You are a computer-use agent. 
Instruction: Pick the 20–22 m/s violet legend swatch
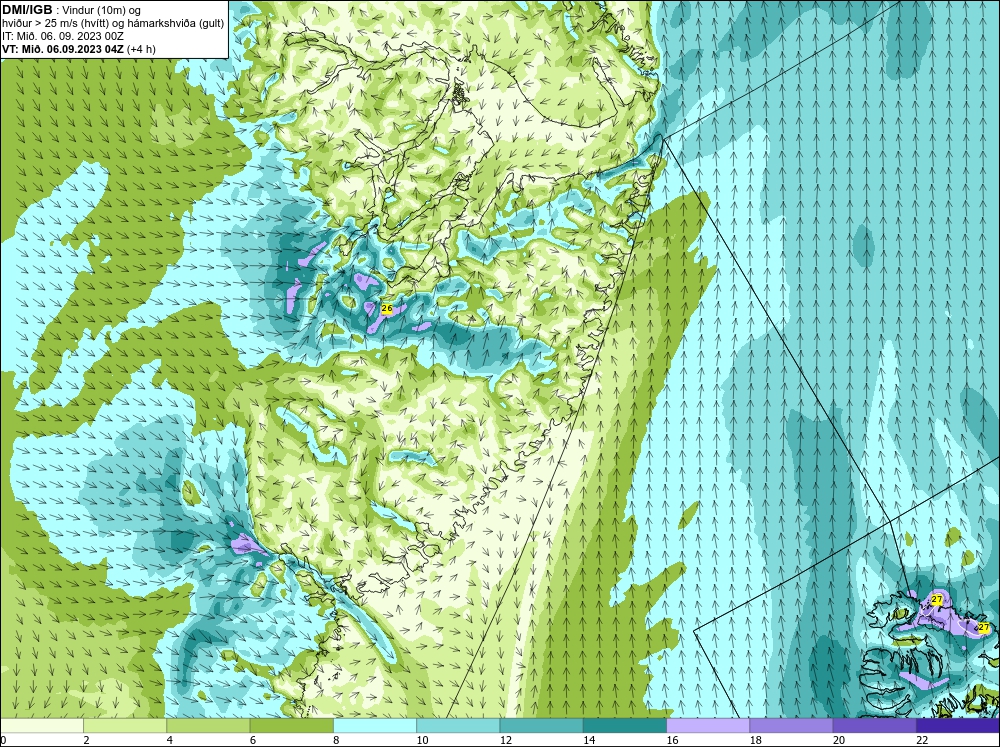point(875,726)
